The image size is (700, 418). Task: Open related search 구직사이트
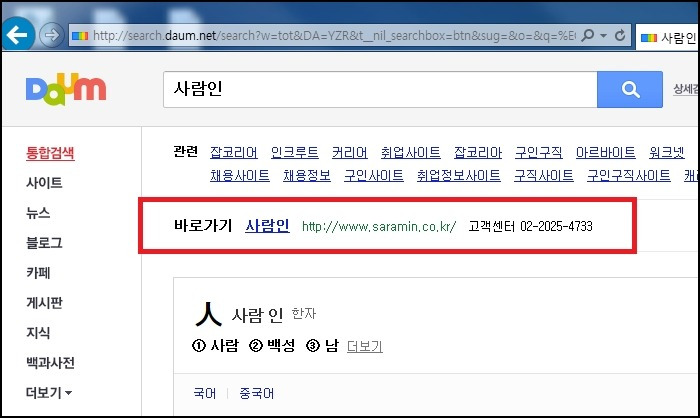544,176
